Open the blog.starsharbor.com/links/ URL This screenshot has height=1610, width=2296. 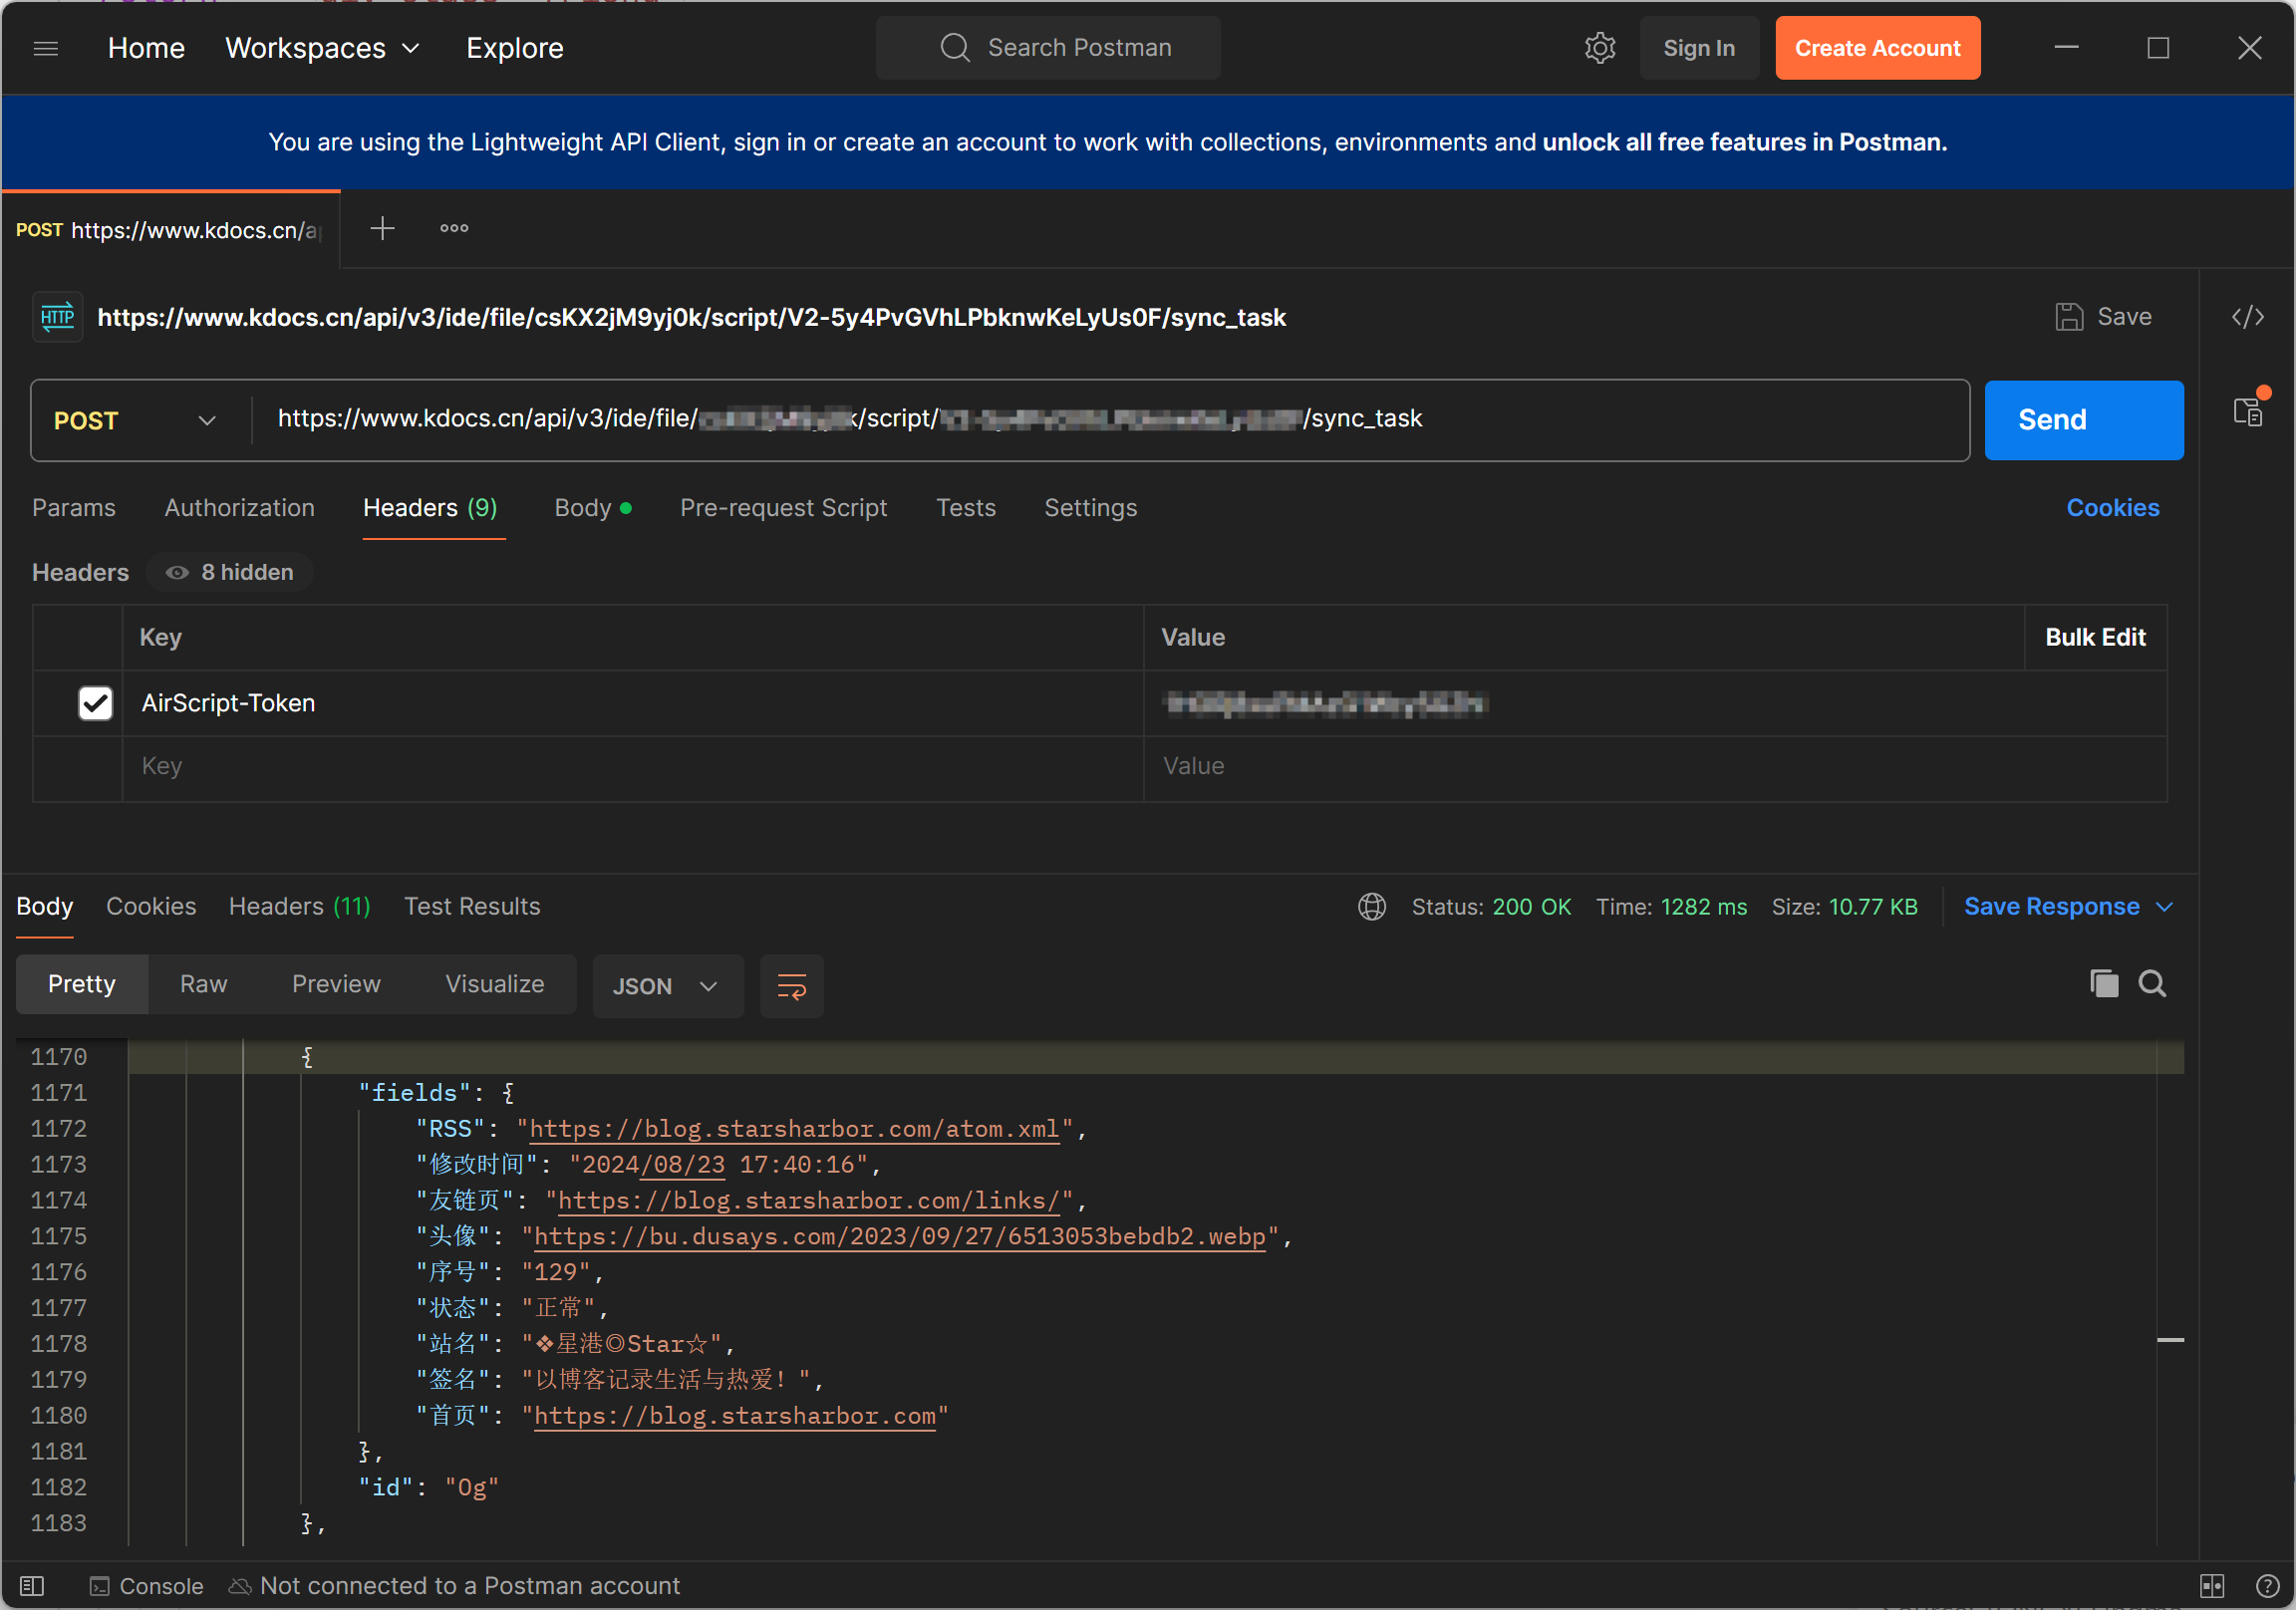(808, 1201)
